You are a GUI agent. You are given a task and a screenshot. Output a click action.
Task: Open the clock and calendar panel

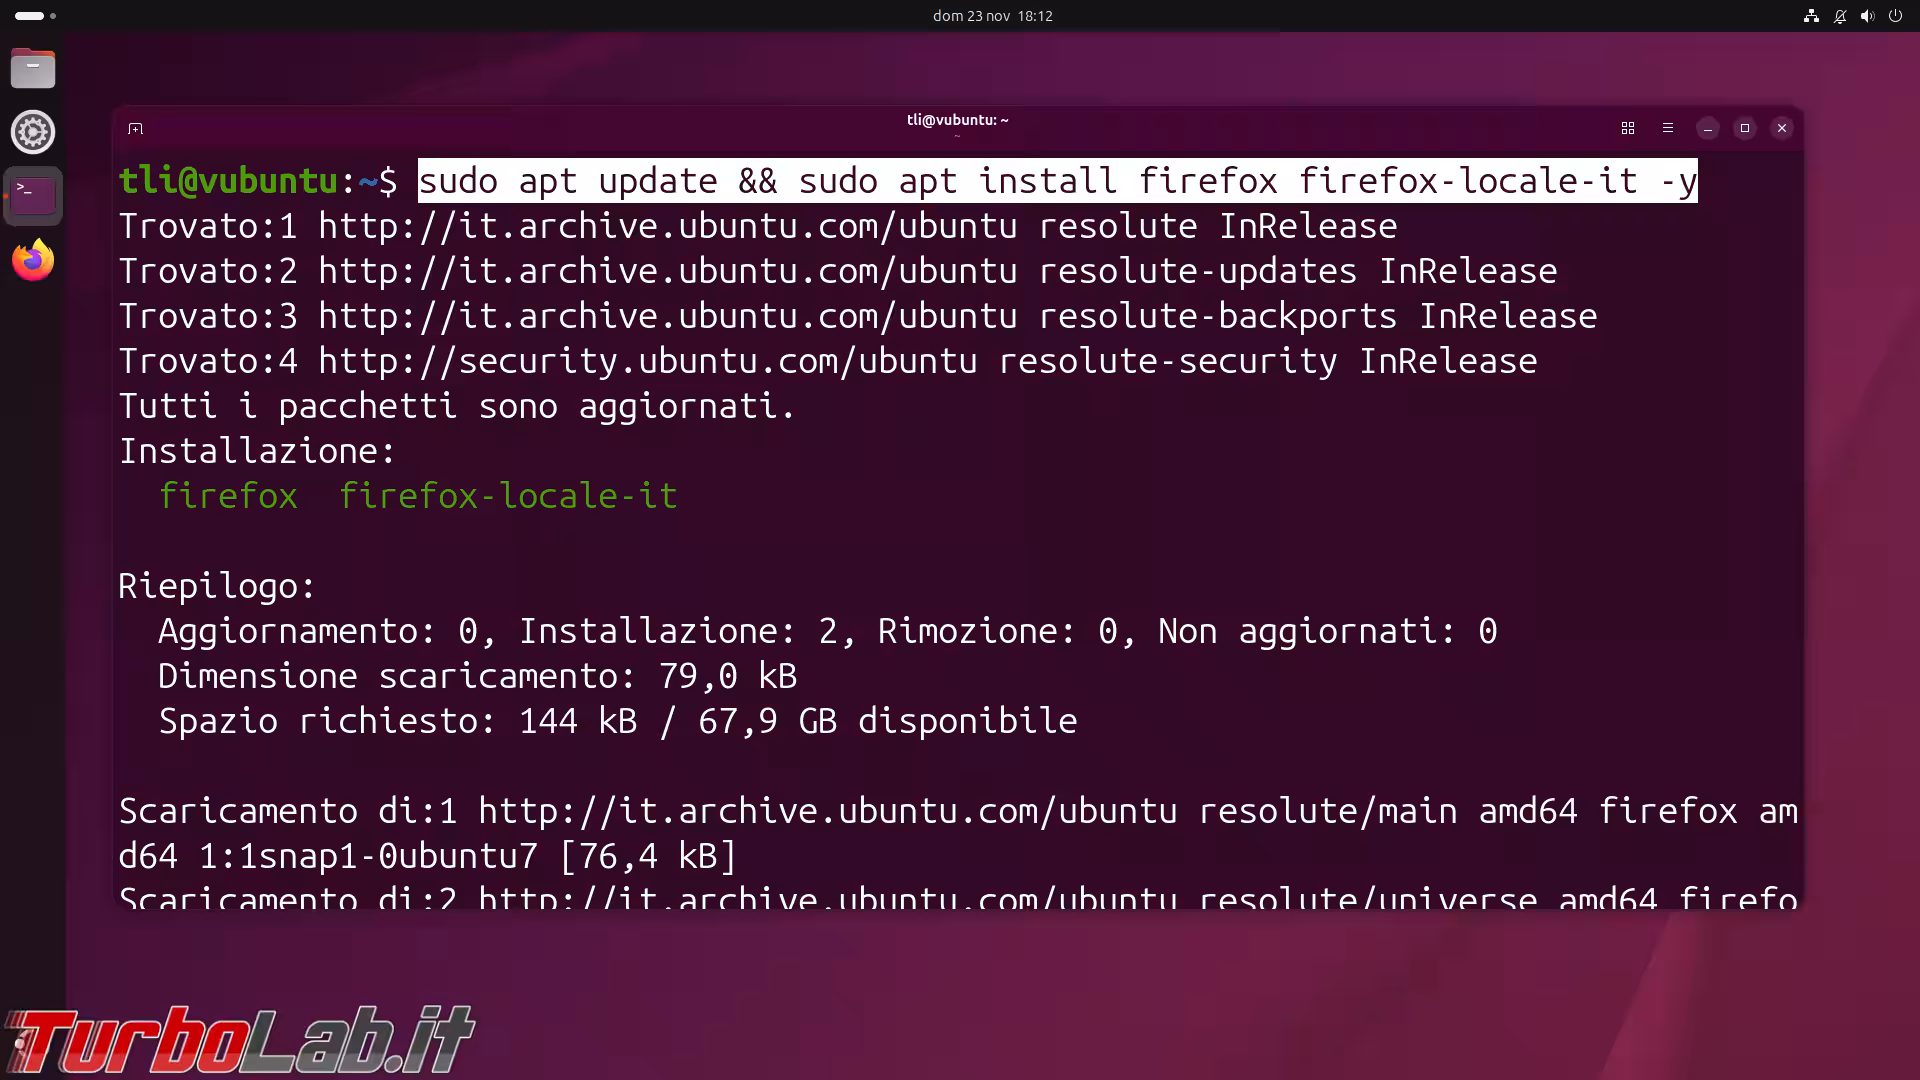click(x=992, y=16)
